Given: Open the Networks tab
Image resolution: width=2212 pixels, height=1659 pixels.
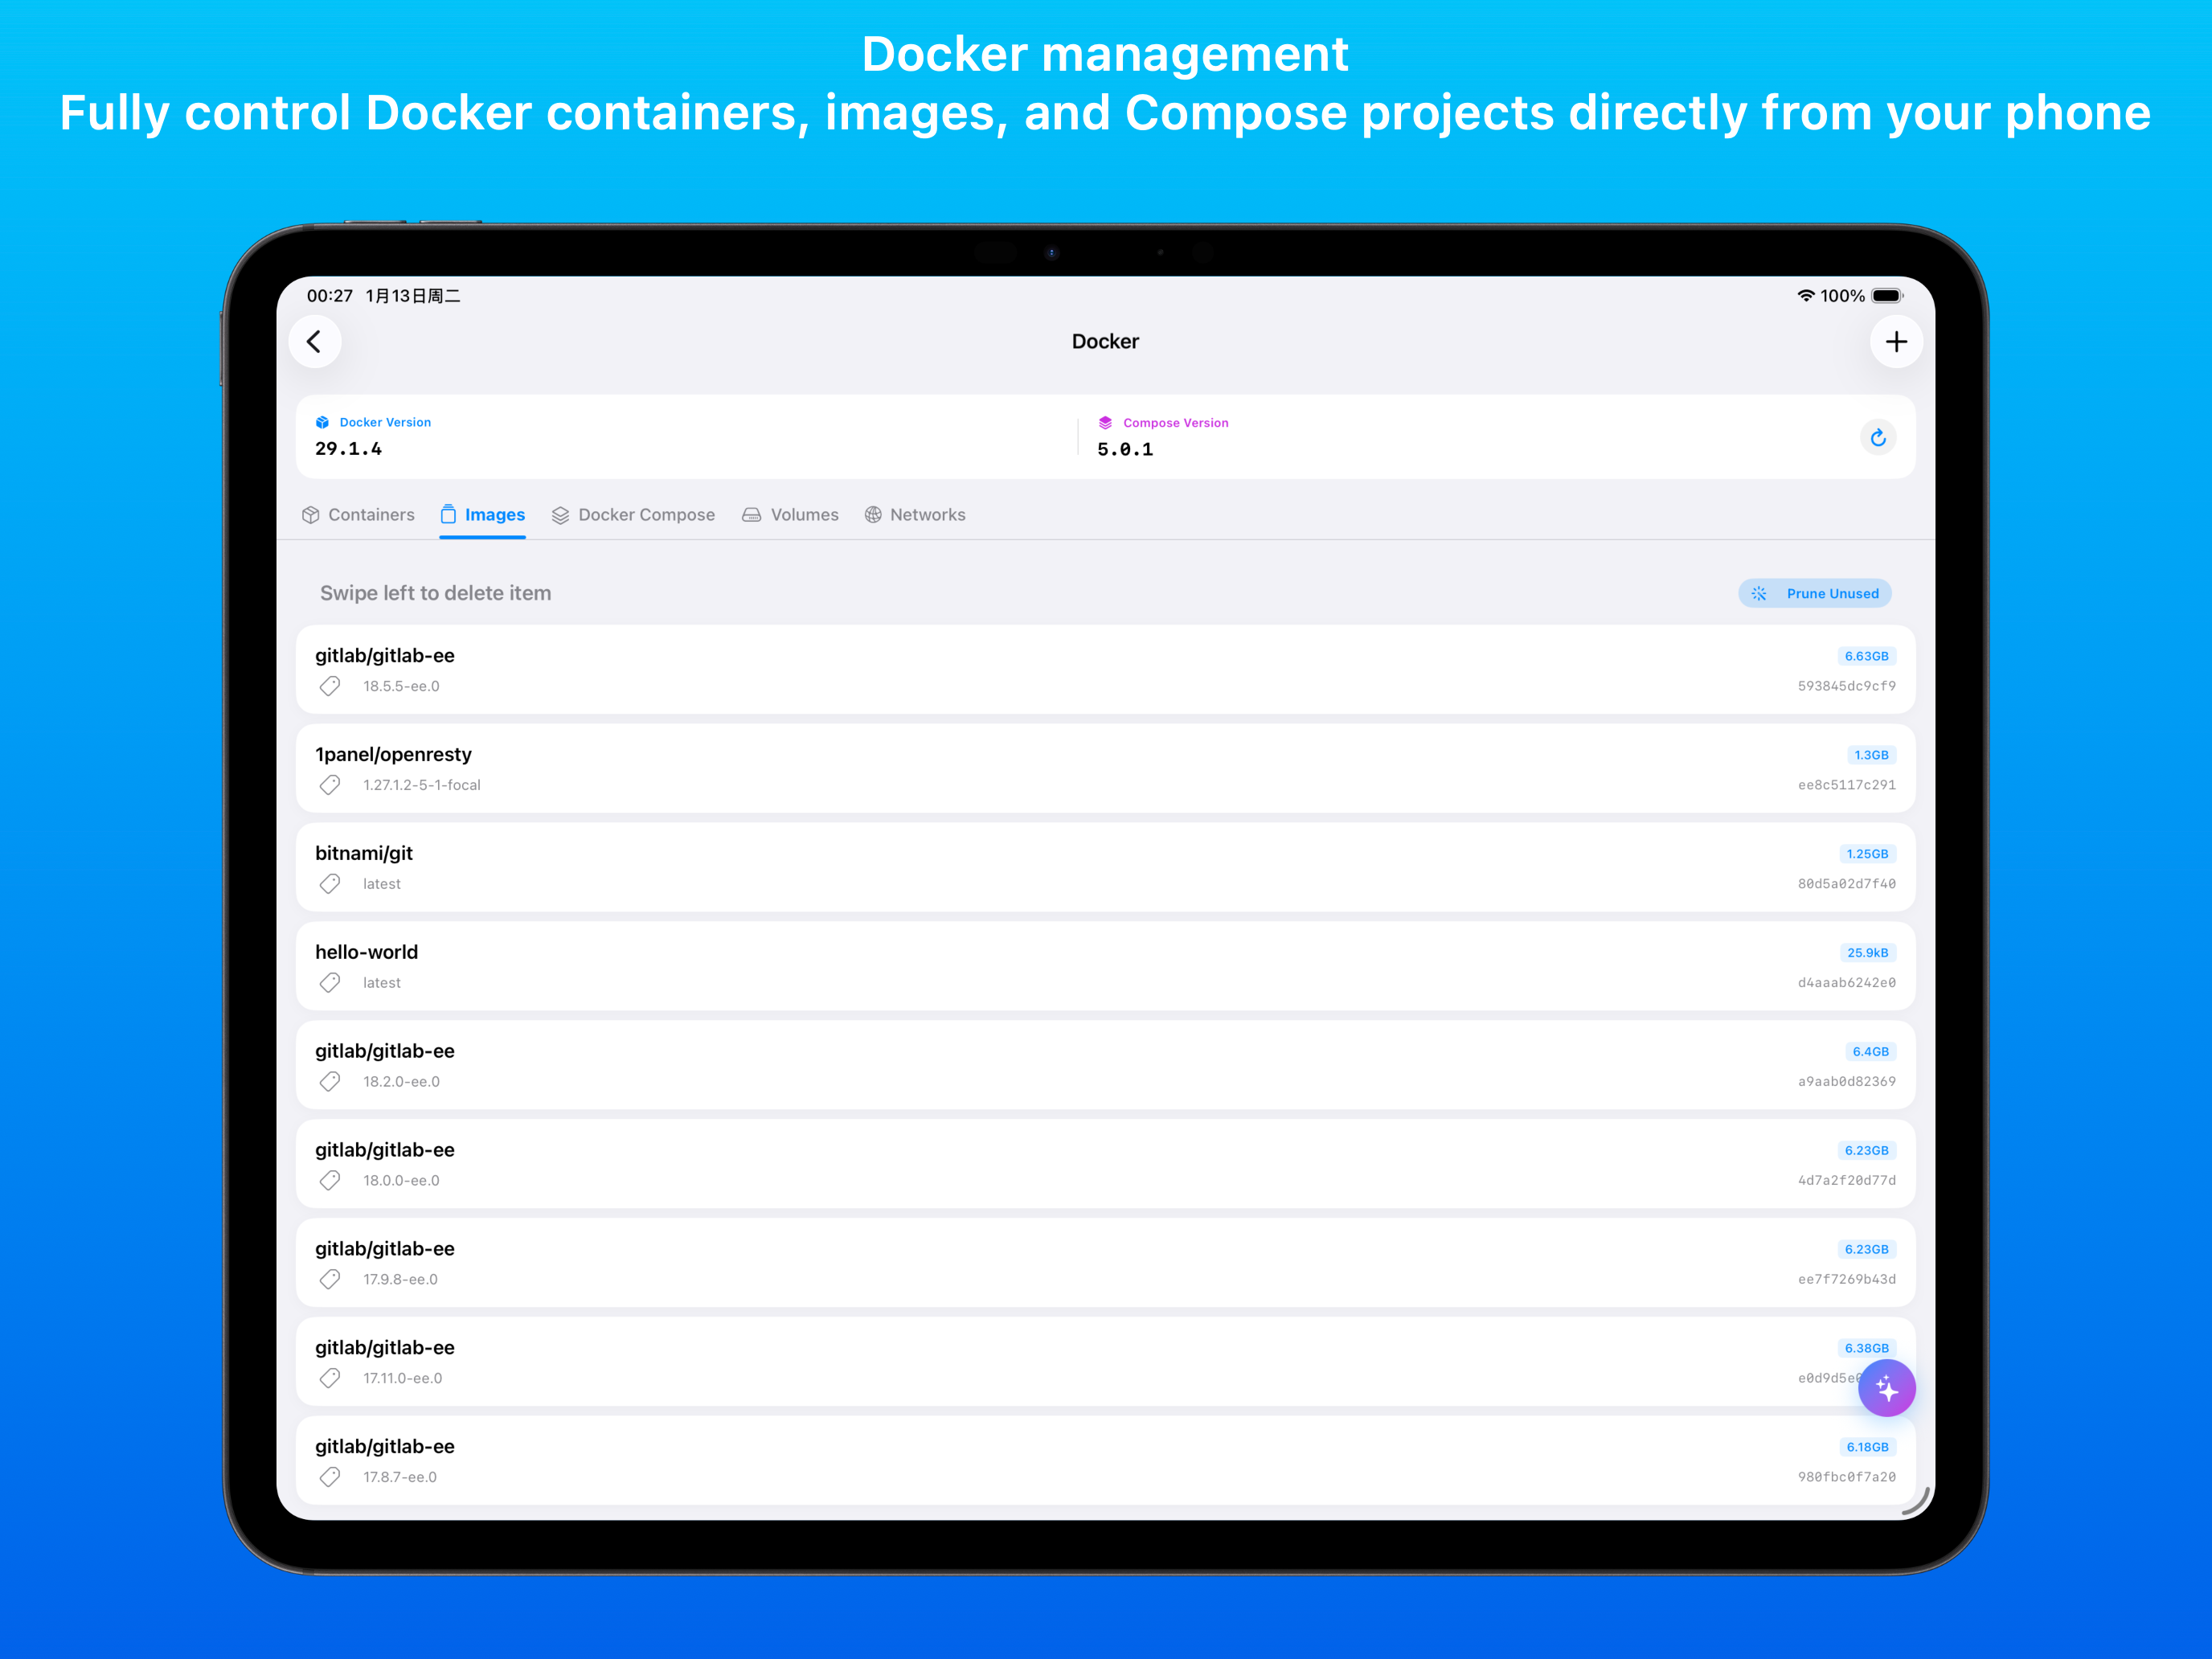Looking at the screenshot, I should [x=915, y=515].
